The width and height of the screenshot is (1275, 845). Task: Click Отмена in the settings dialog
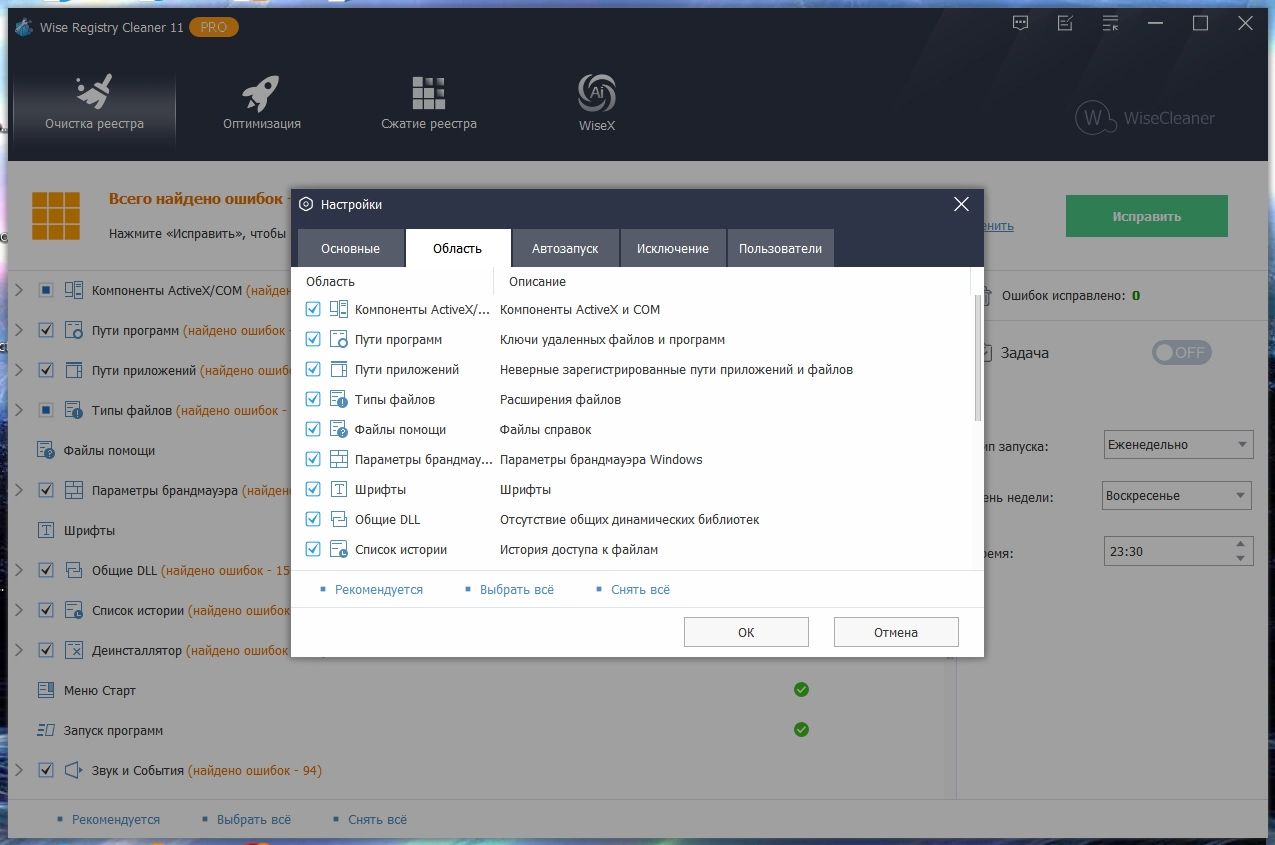pos(896,632)
